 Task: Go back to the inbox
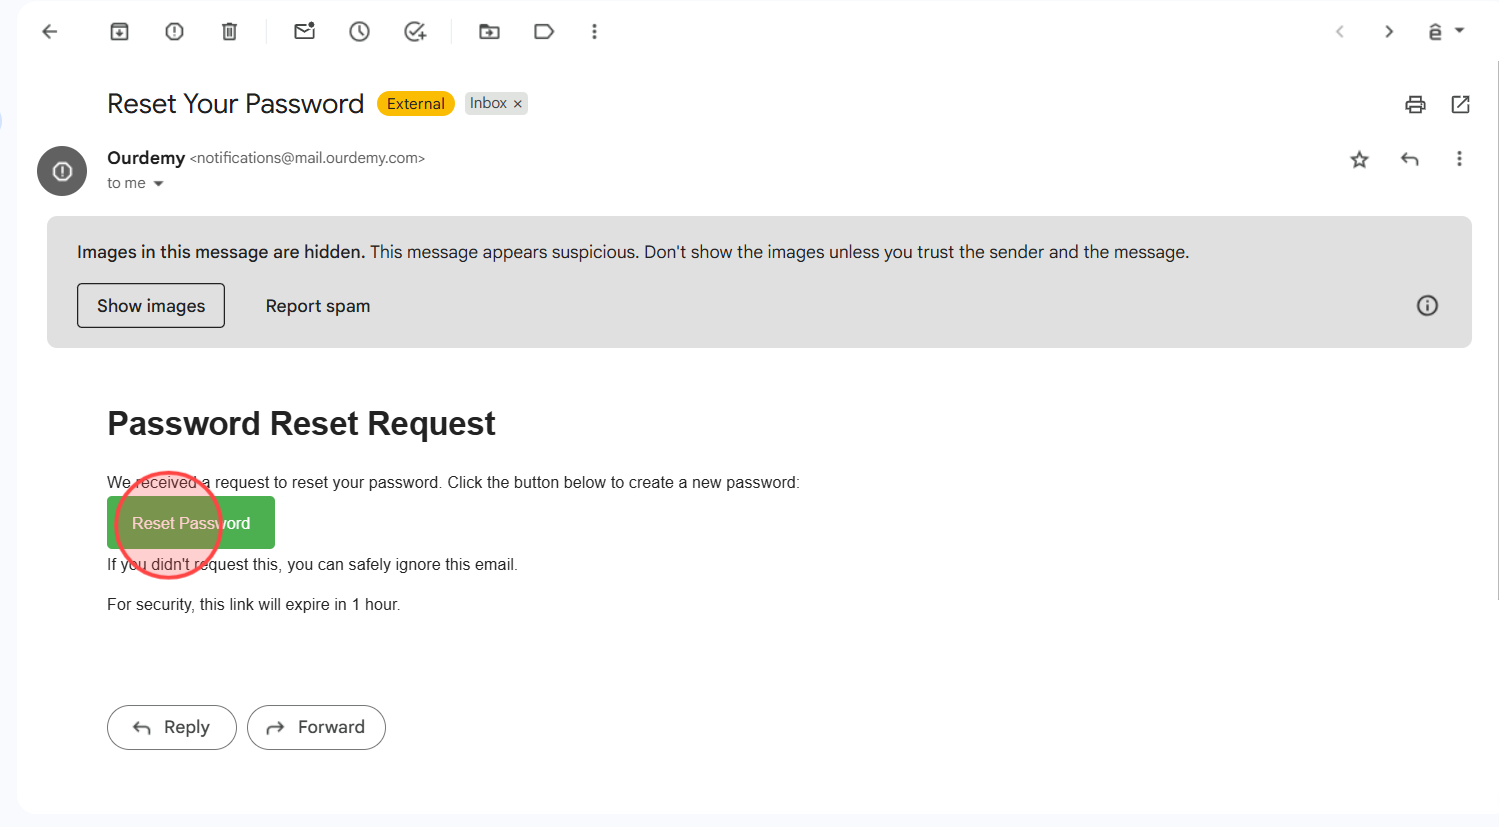point(49,31)
